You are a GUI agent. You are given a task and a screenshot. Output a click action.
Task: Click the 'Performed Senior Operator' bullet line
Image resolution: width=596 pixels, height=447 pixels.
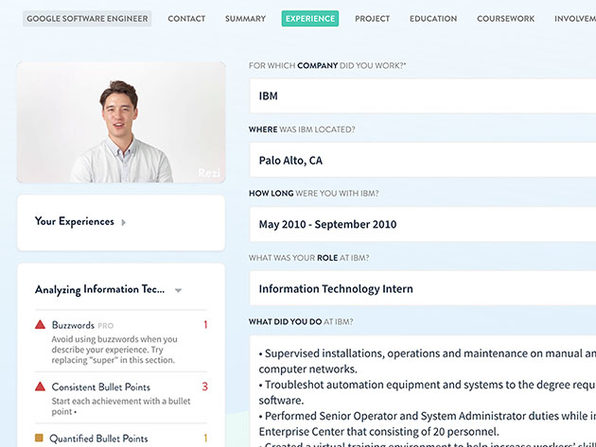click(427, 424)
